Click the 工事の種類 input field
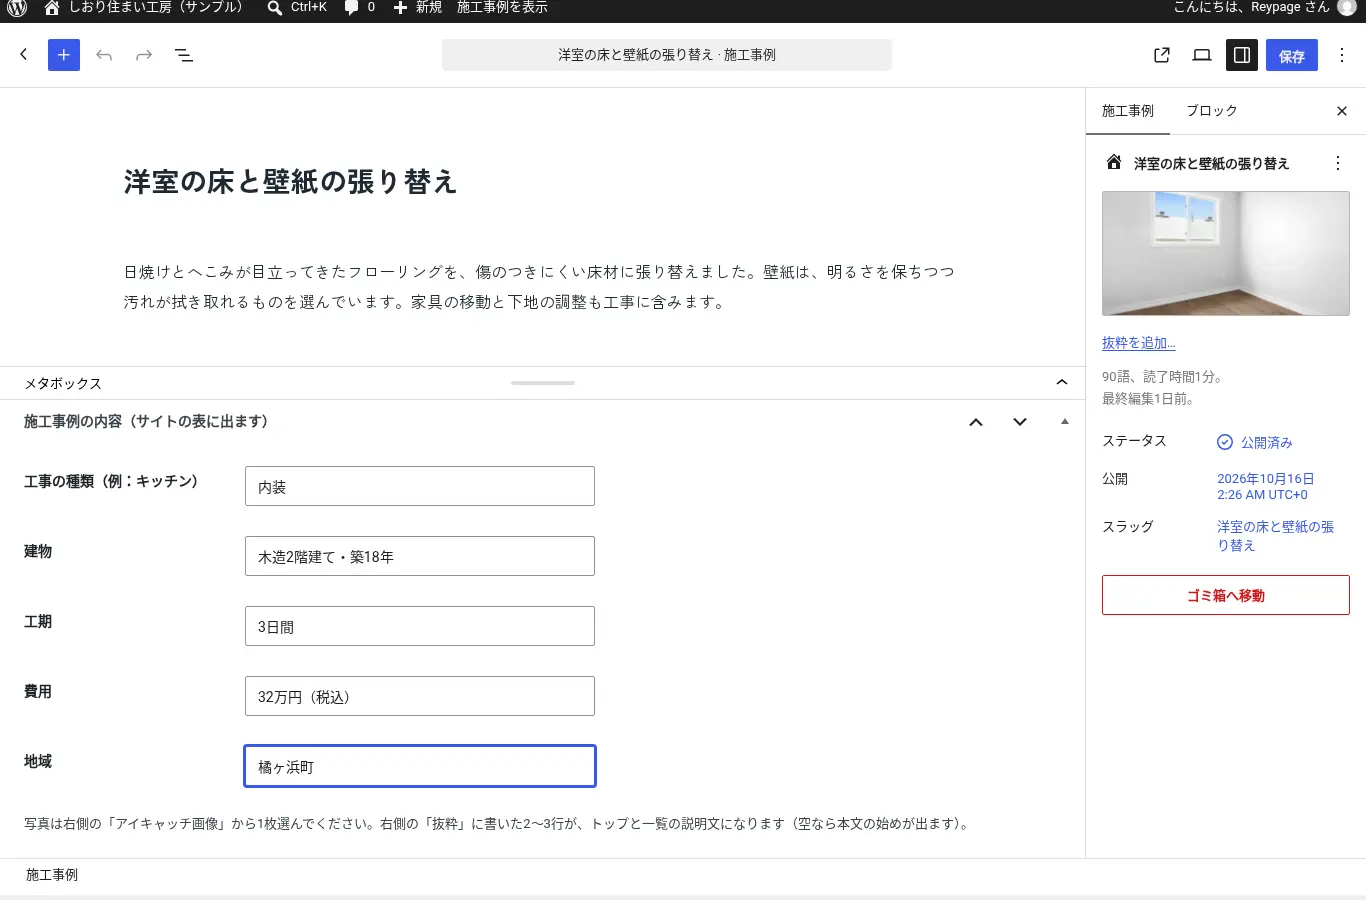The height and width of the screenshot is (900, 1366). point(420,486)
